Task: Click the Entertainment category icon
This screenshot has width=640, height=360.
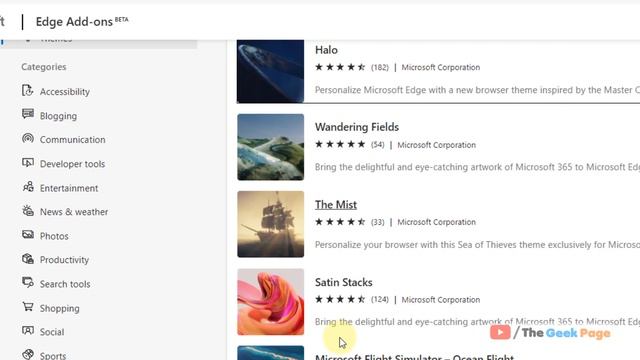Action: pyautogui.click(x=28, y=187)
